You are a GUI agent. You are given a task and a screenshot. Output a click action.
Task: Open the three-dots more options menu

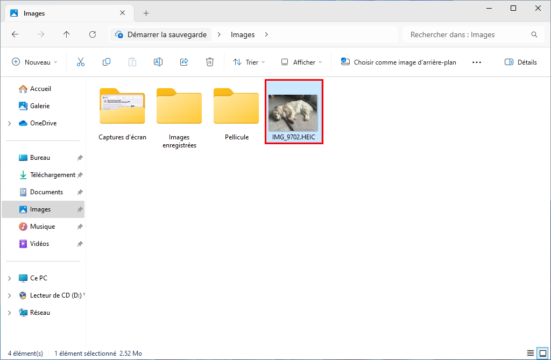click(477, 62)
